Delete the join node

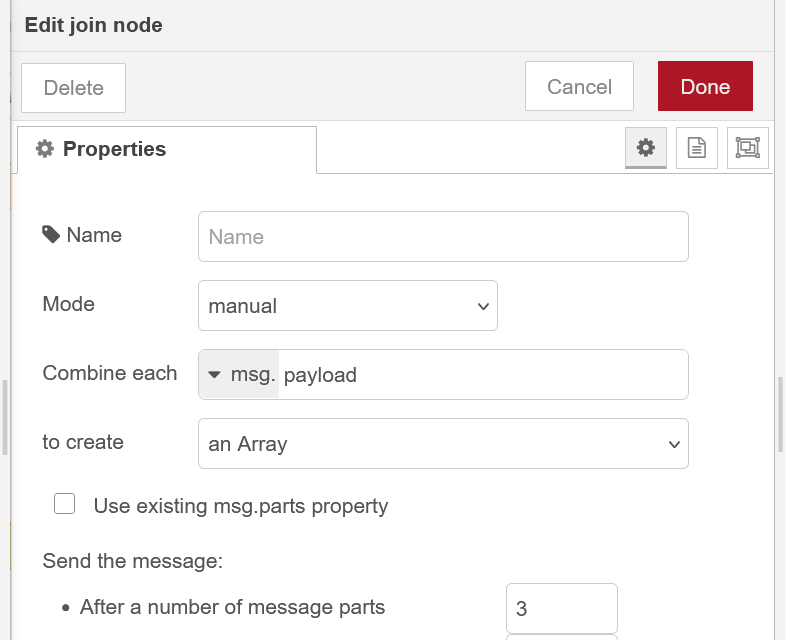point(73,88)
